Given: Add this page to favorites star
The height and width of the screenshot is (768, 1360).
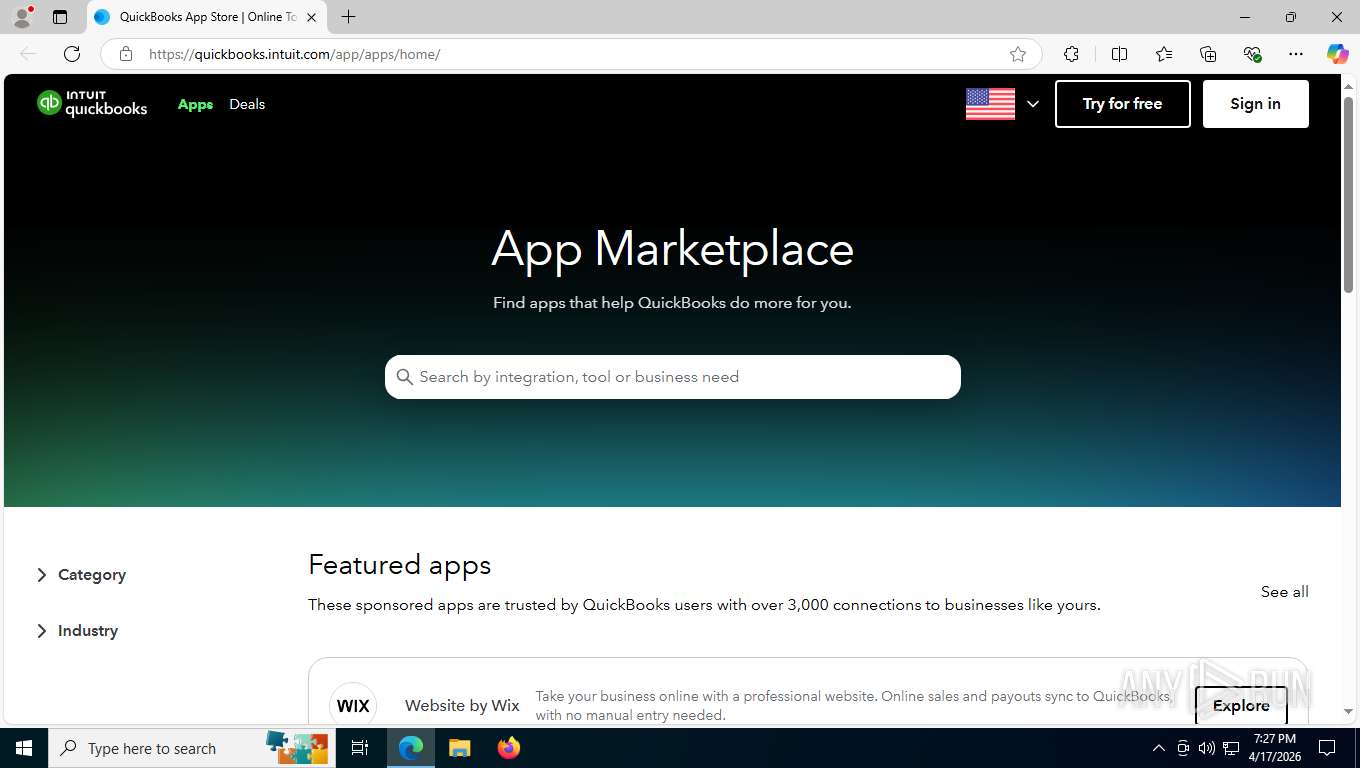Looking at the screenshot, I should 1017,54.
